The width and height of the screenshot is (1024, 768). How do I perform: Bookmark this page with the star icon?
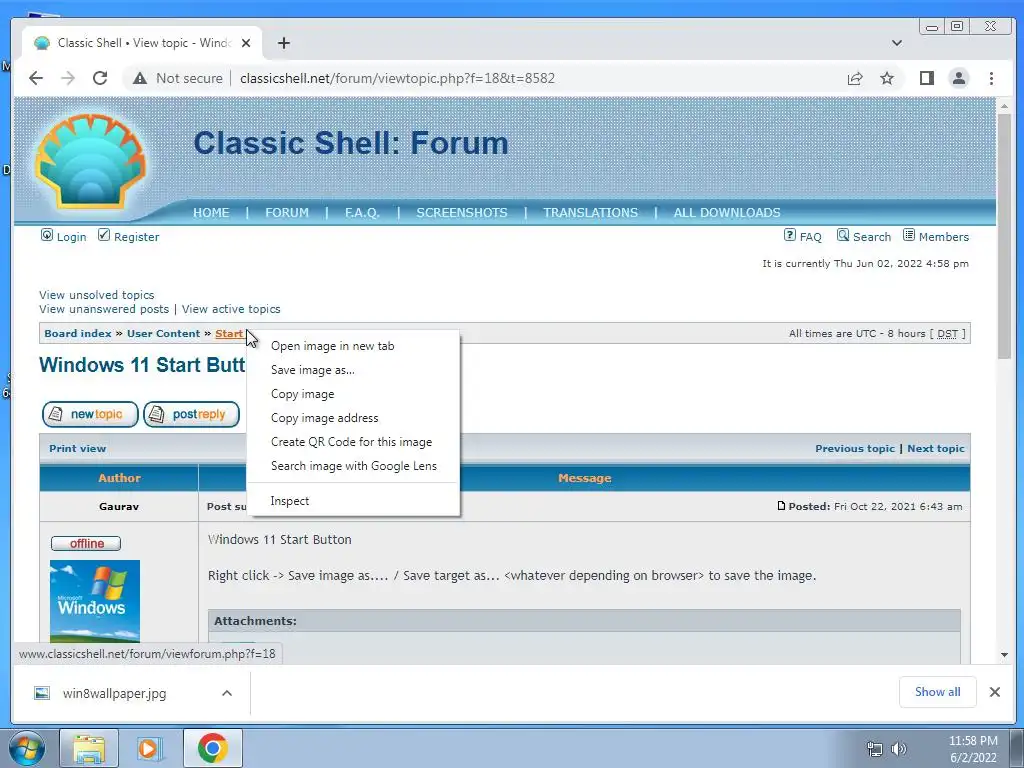tap(887, 78)
